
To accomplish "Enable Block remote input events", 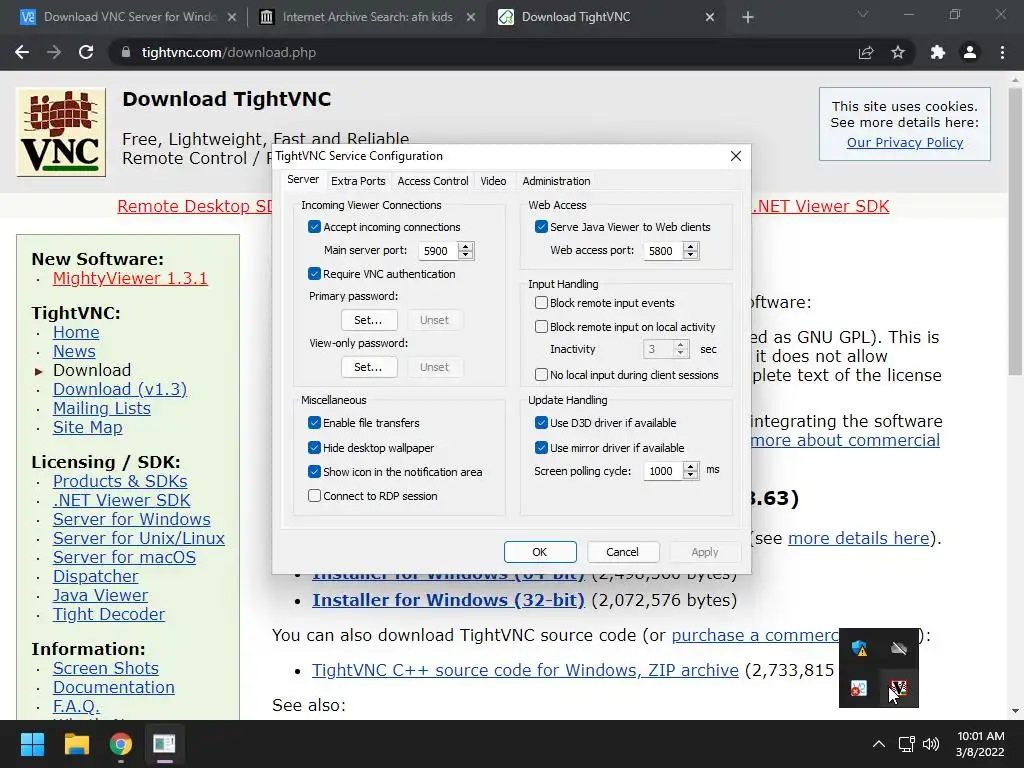I will pyautogui.click(x=541, y=303).
